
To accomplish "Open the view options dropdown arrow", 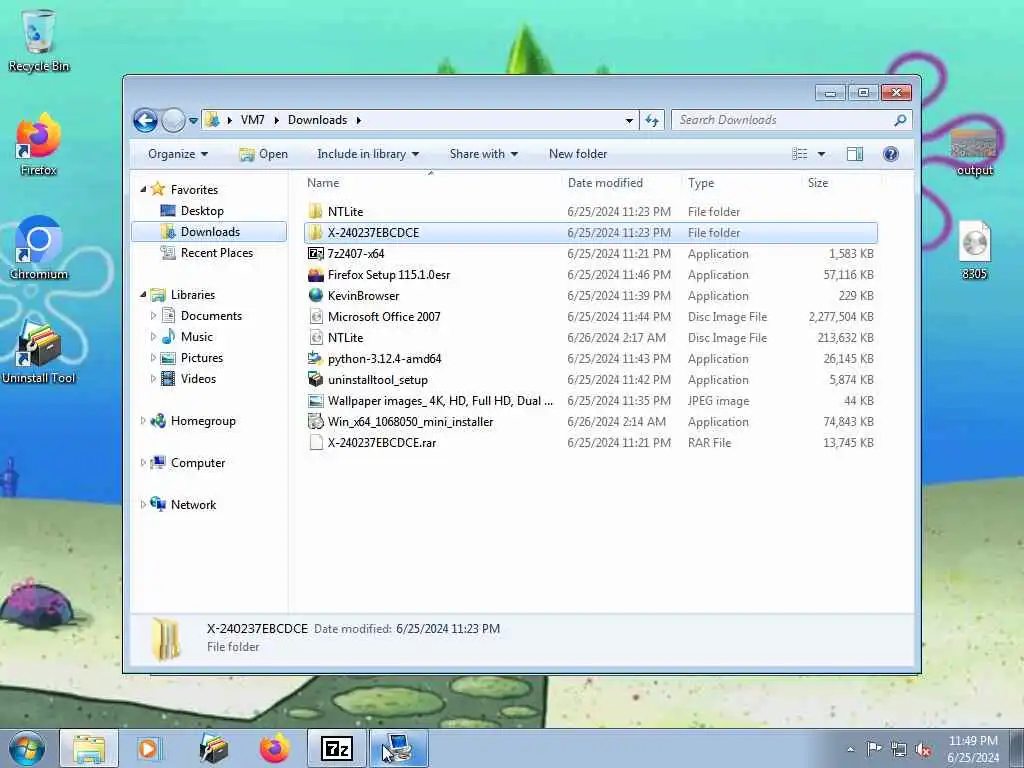I will point(821,154).
